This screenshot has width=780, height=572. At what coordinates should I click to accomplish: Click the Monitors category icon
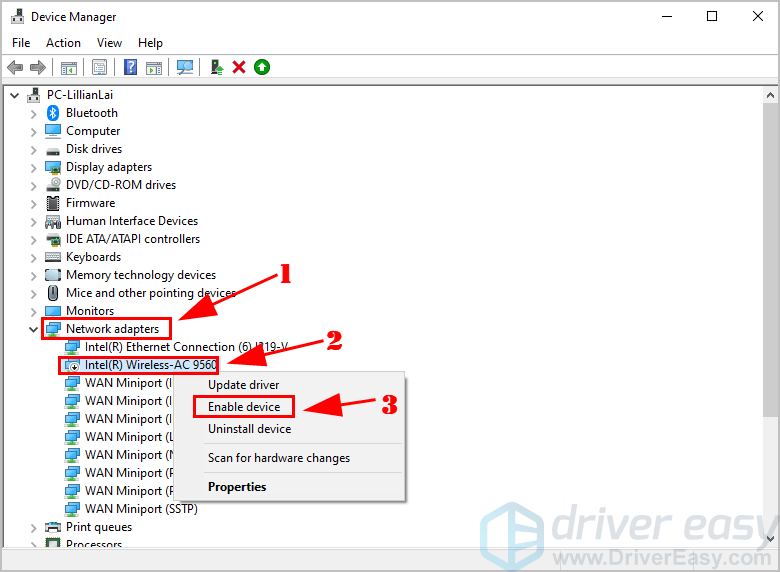(53, 311)
